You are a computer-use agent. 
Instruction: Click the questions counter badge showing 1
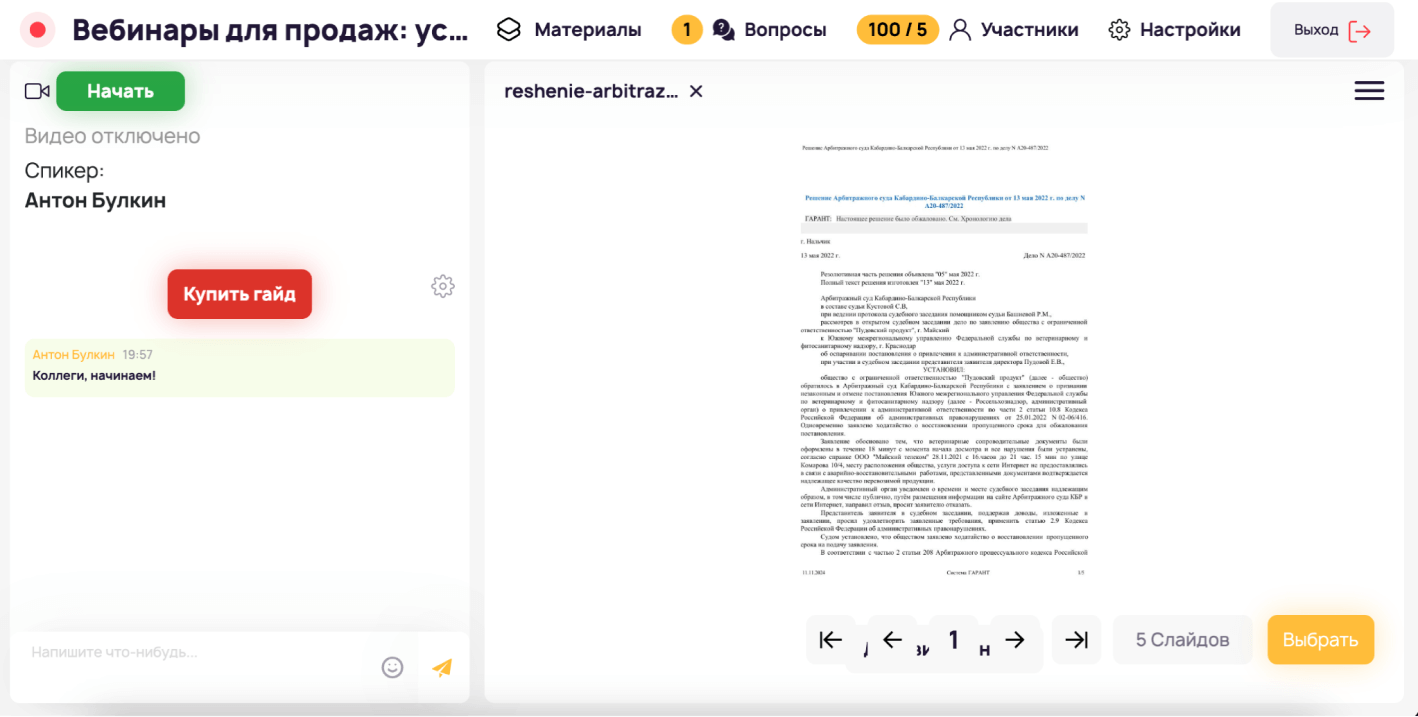click(x=687, y=30)
